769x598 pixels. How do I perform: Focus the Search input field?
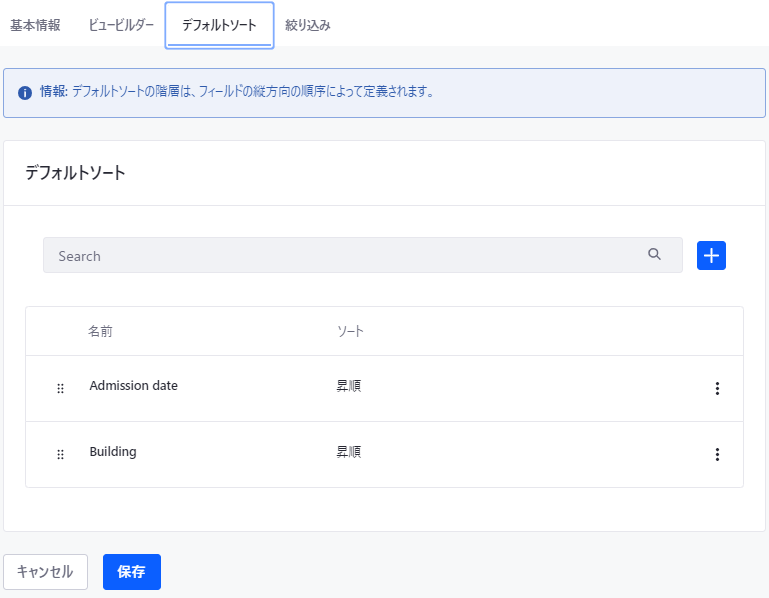click(340, 256)
